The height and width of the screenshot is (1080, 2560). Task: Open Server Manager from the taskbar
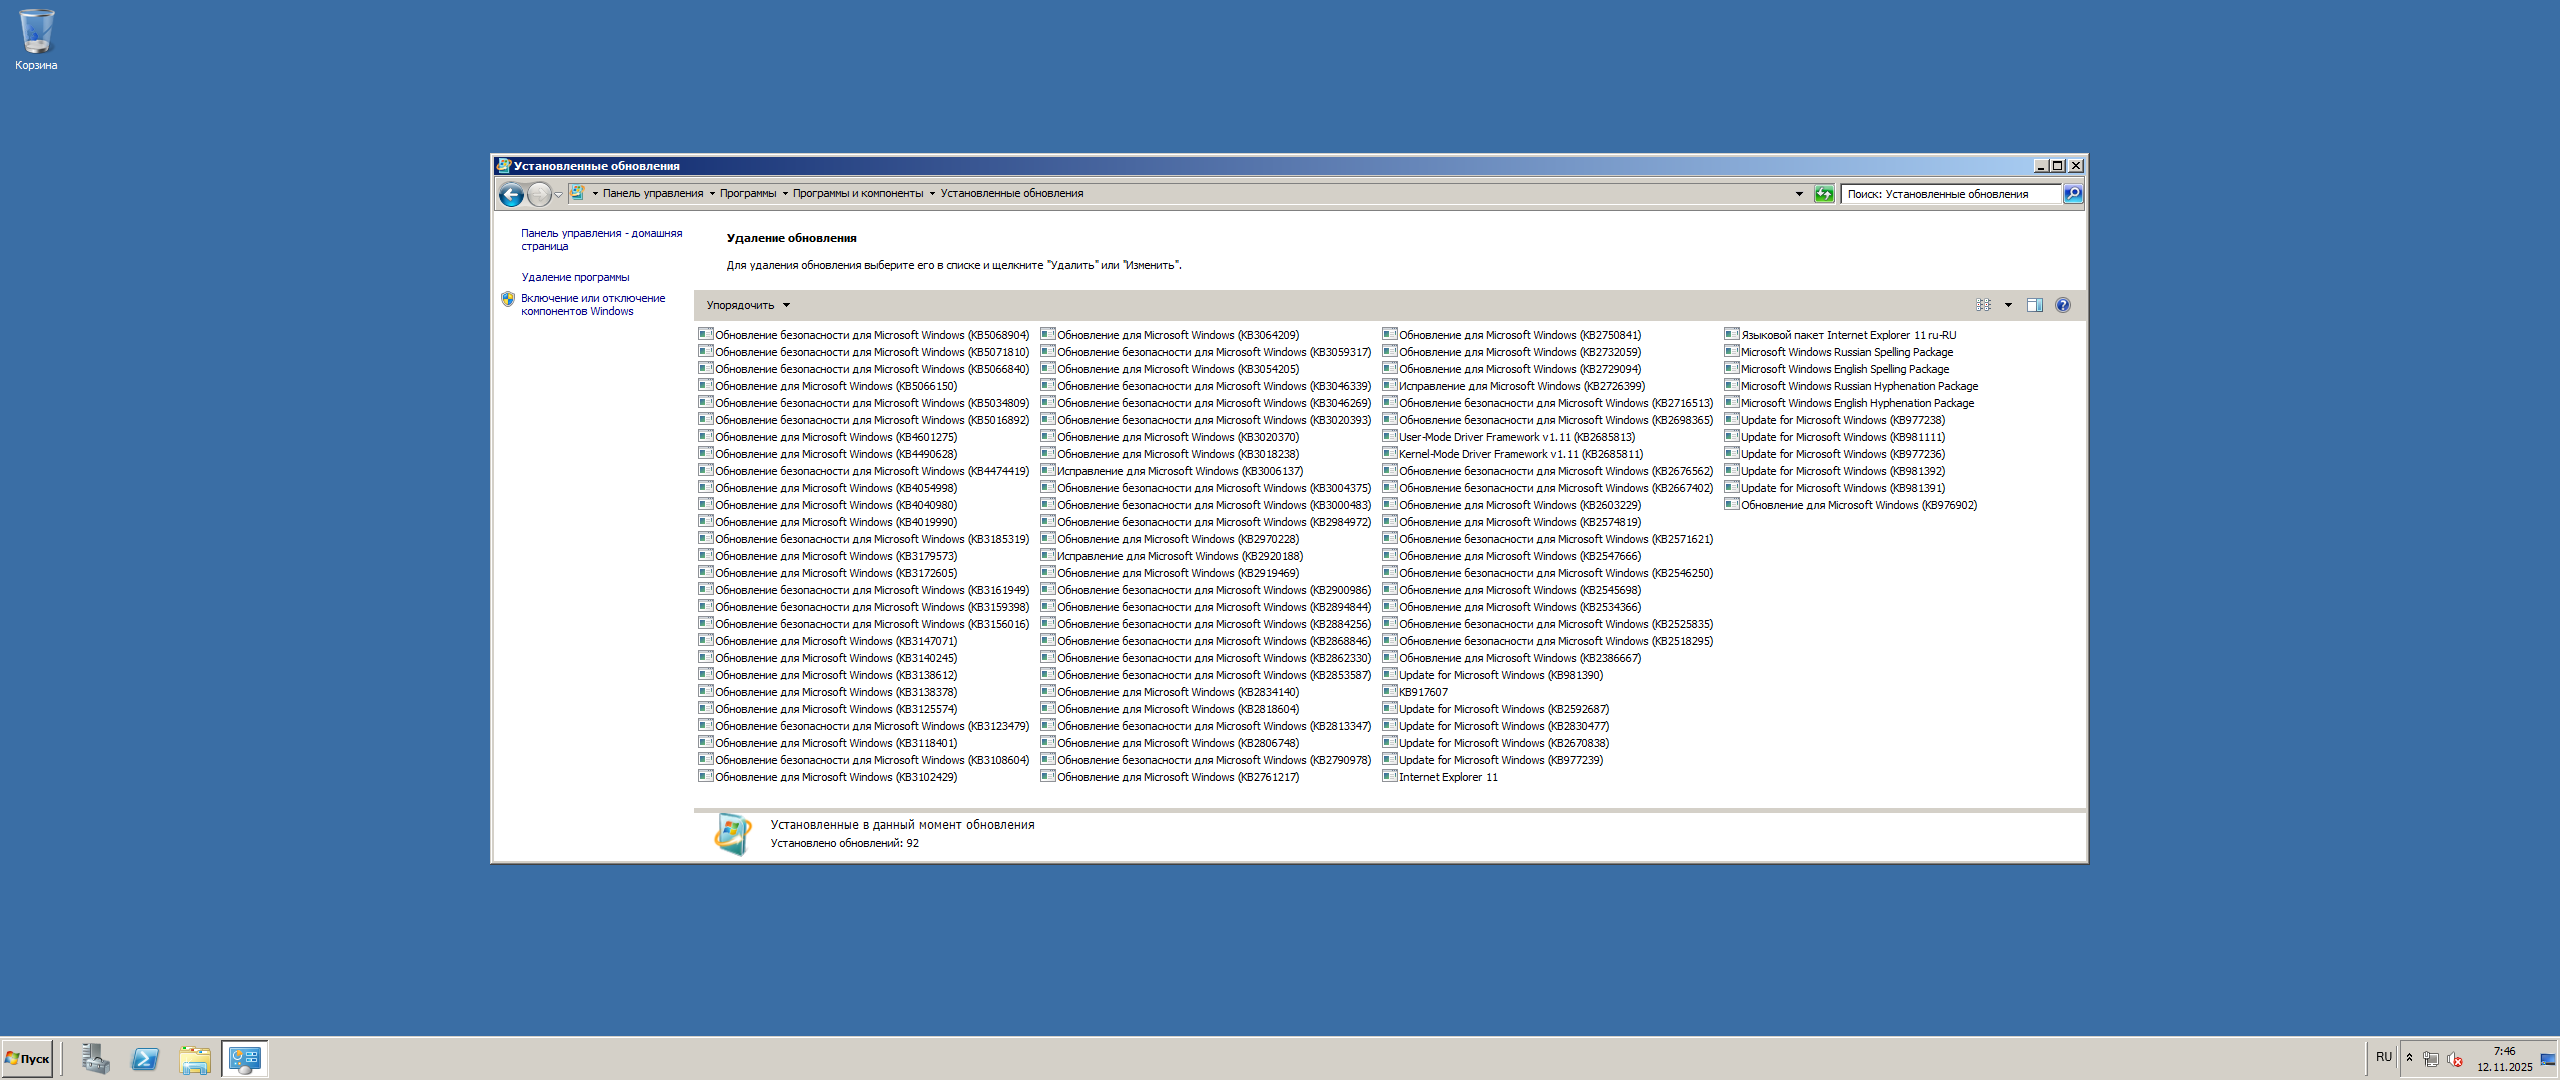(x=95, y=1058)
